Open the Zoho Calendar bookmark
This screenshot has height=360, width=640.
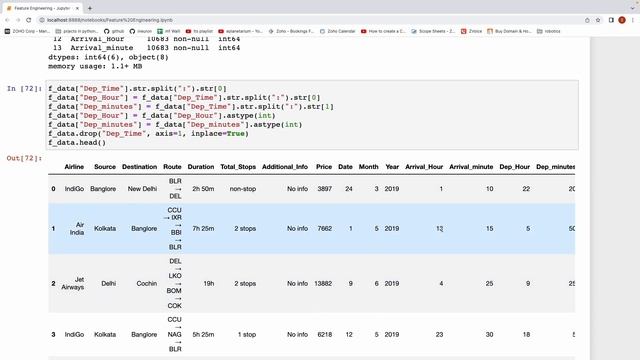coord(338,31)
